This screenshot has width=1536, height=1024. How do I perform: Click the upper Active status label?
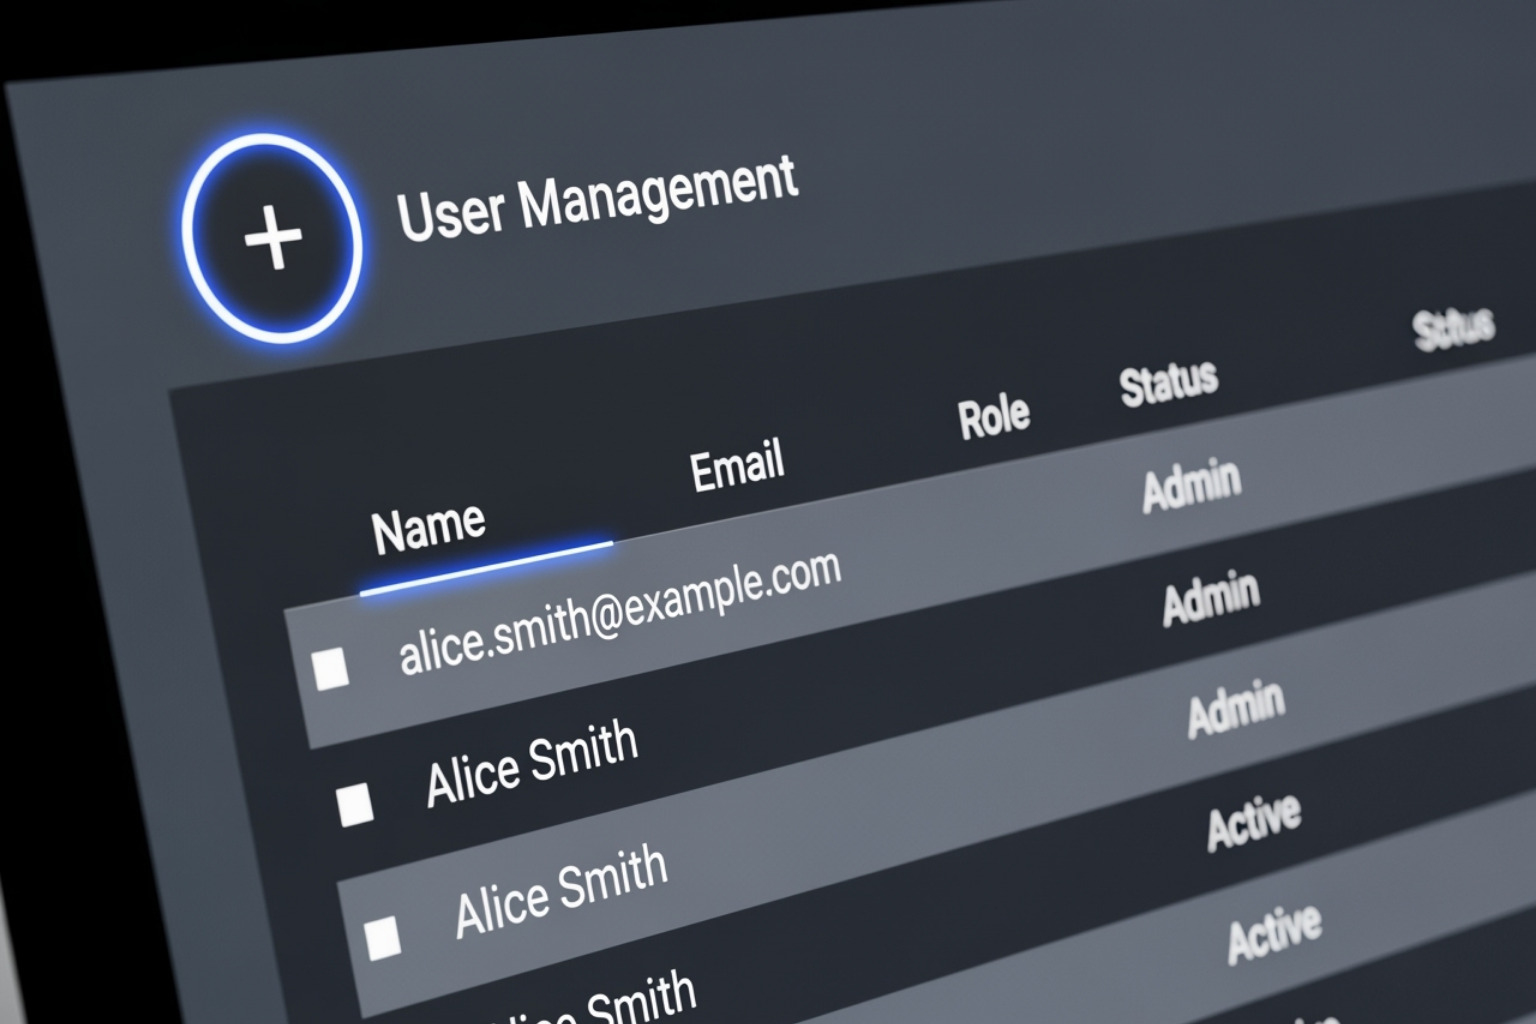1254,822
